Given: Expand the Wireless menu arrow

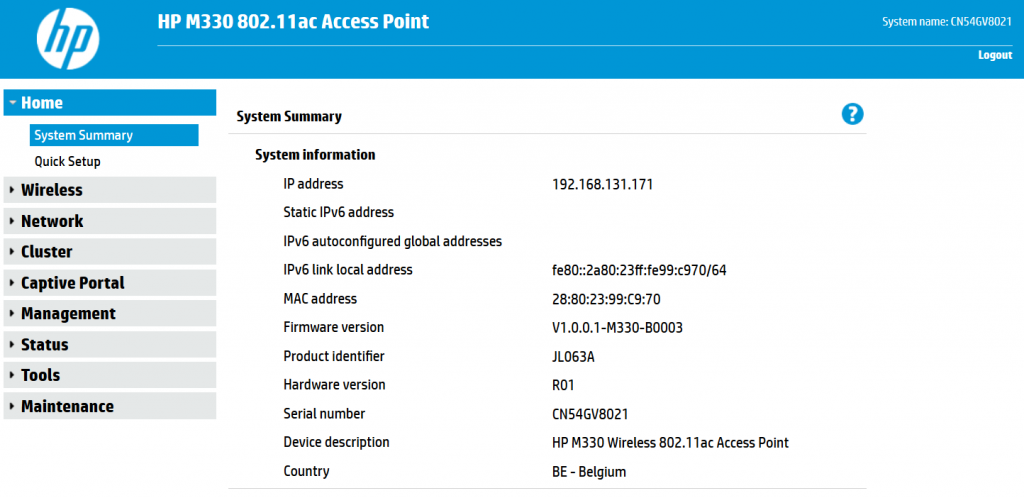Looking at the screenshot, I should pos(12,190).
